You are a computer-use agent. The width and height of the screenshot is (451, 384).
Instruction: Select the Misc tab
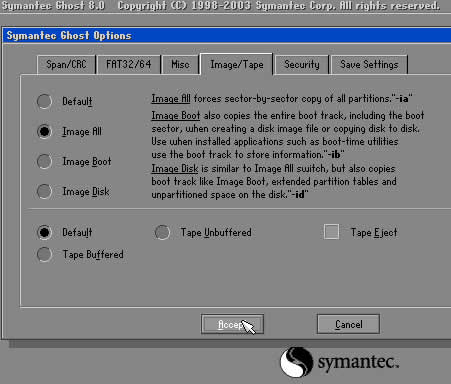coord(180,64)
